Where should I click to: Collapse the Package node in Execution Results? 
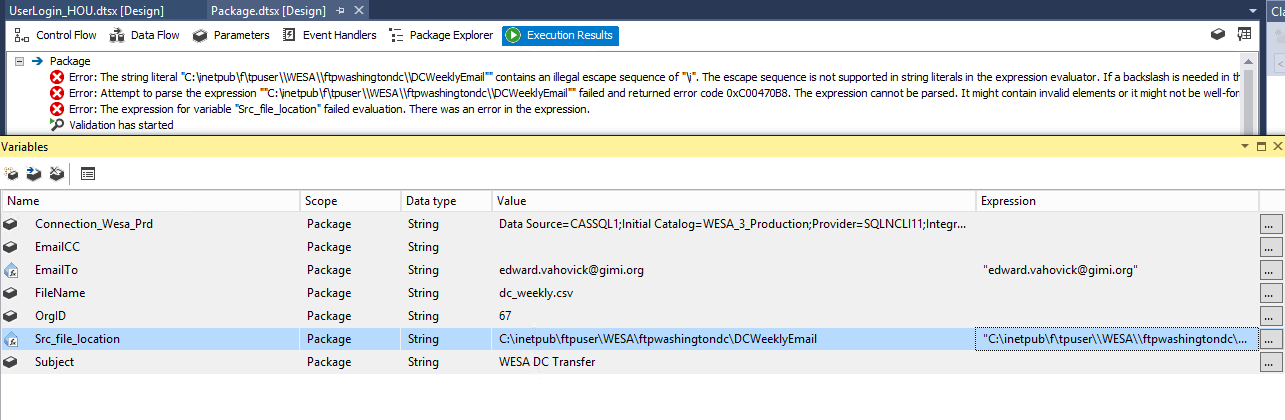click(20, 61)
